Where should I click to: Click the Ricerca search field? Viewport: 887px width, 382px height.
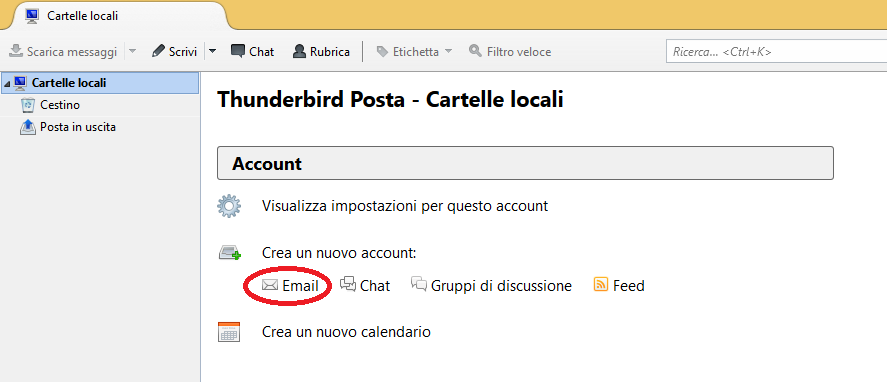776,52
